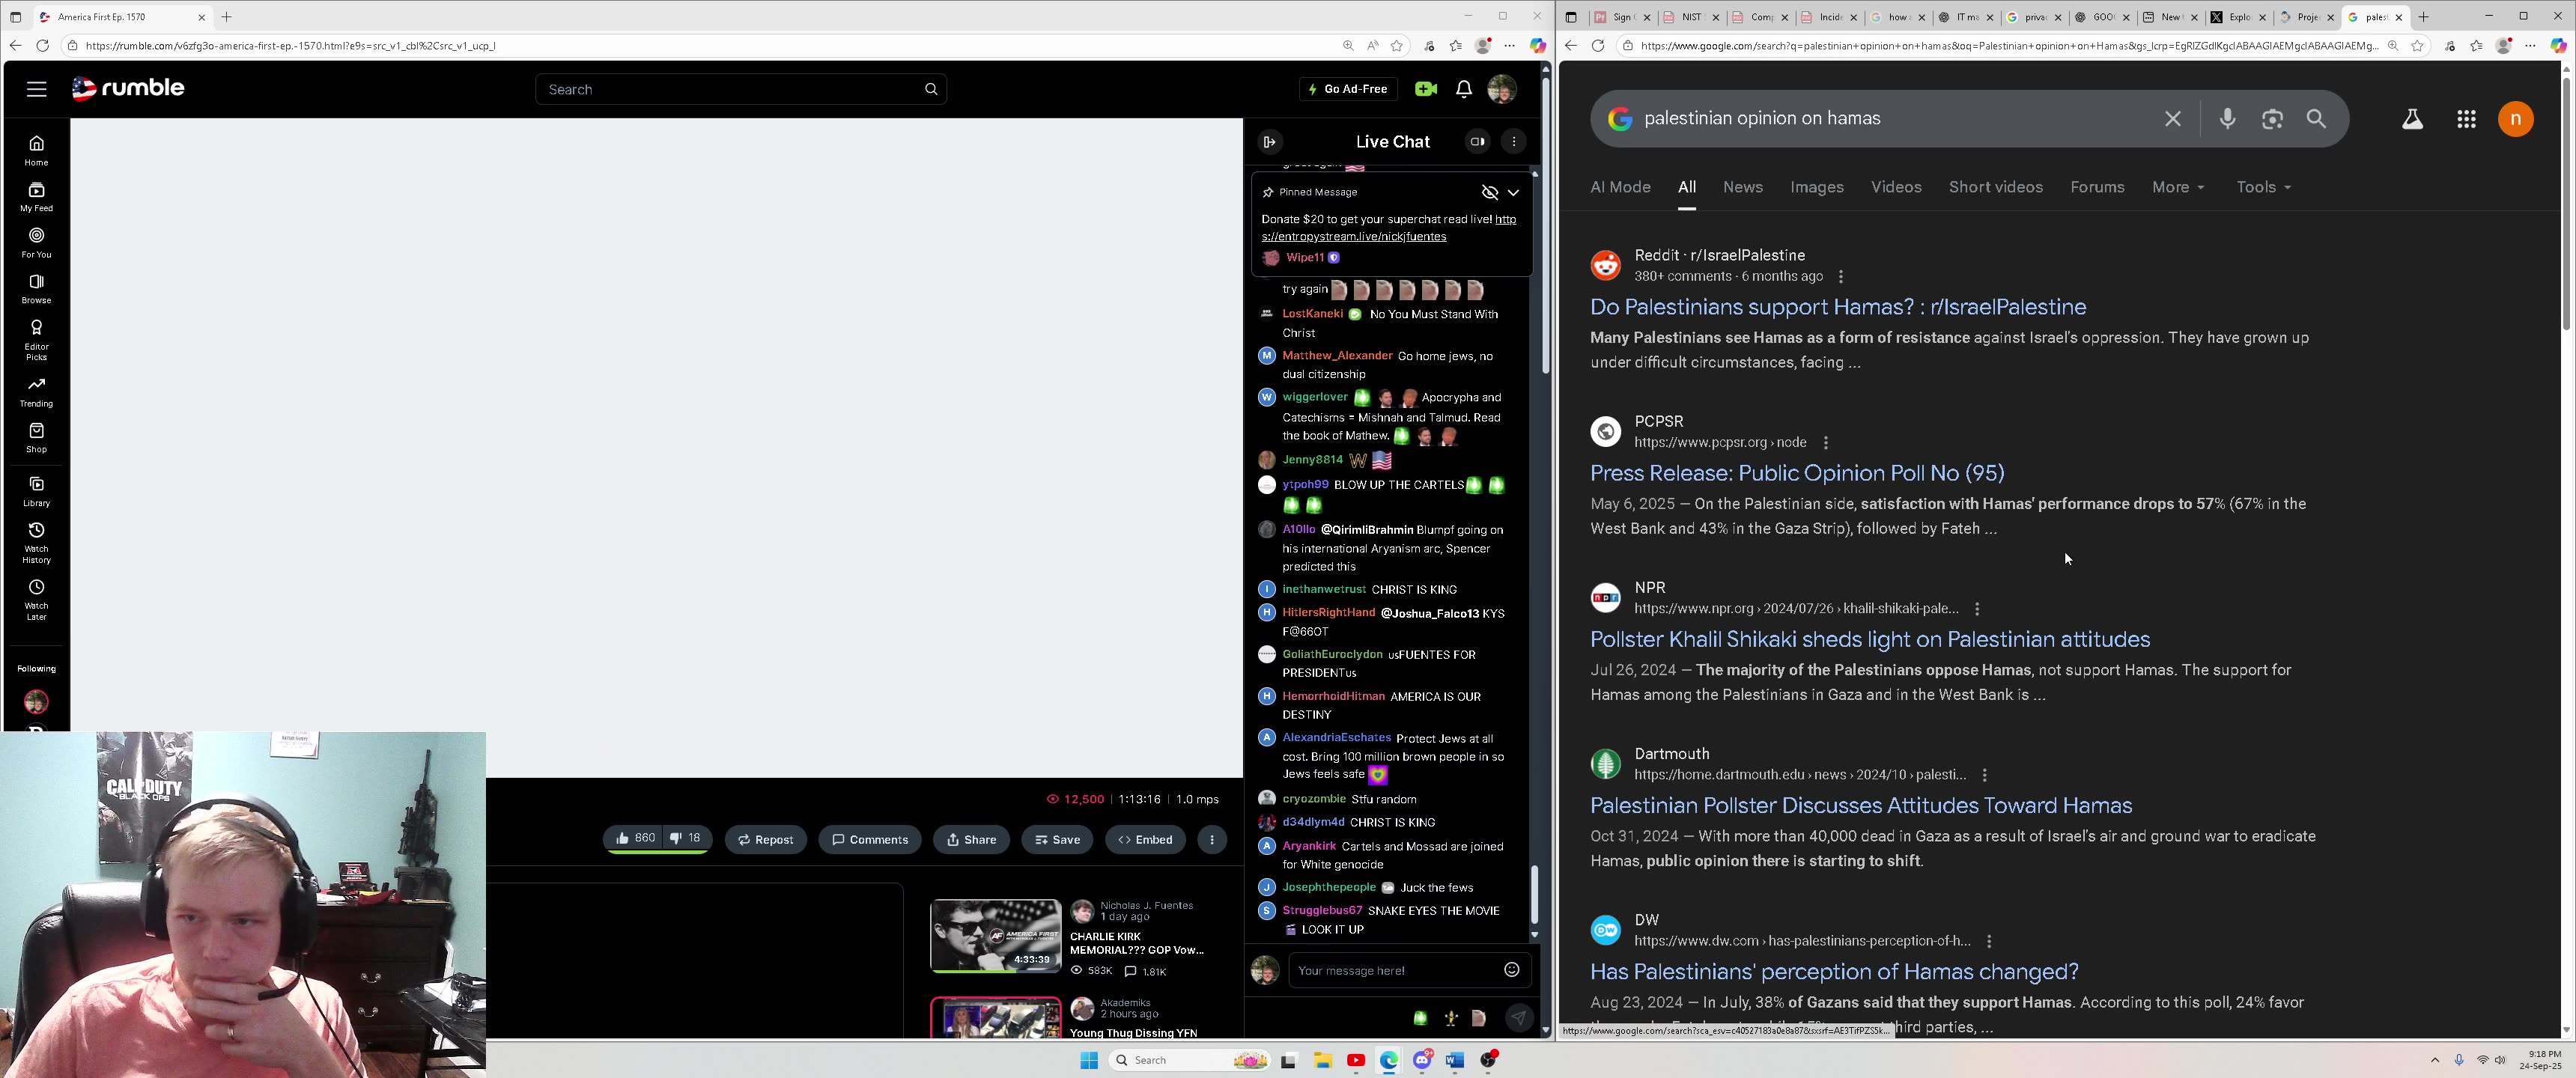
Task: Click the green rant icon below chat input
Action: [1420, 1018]
